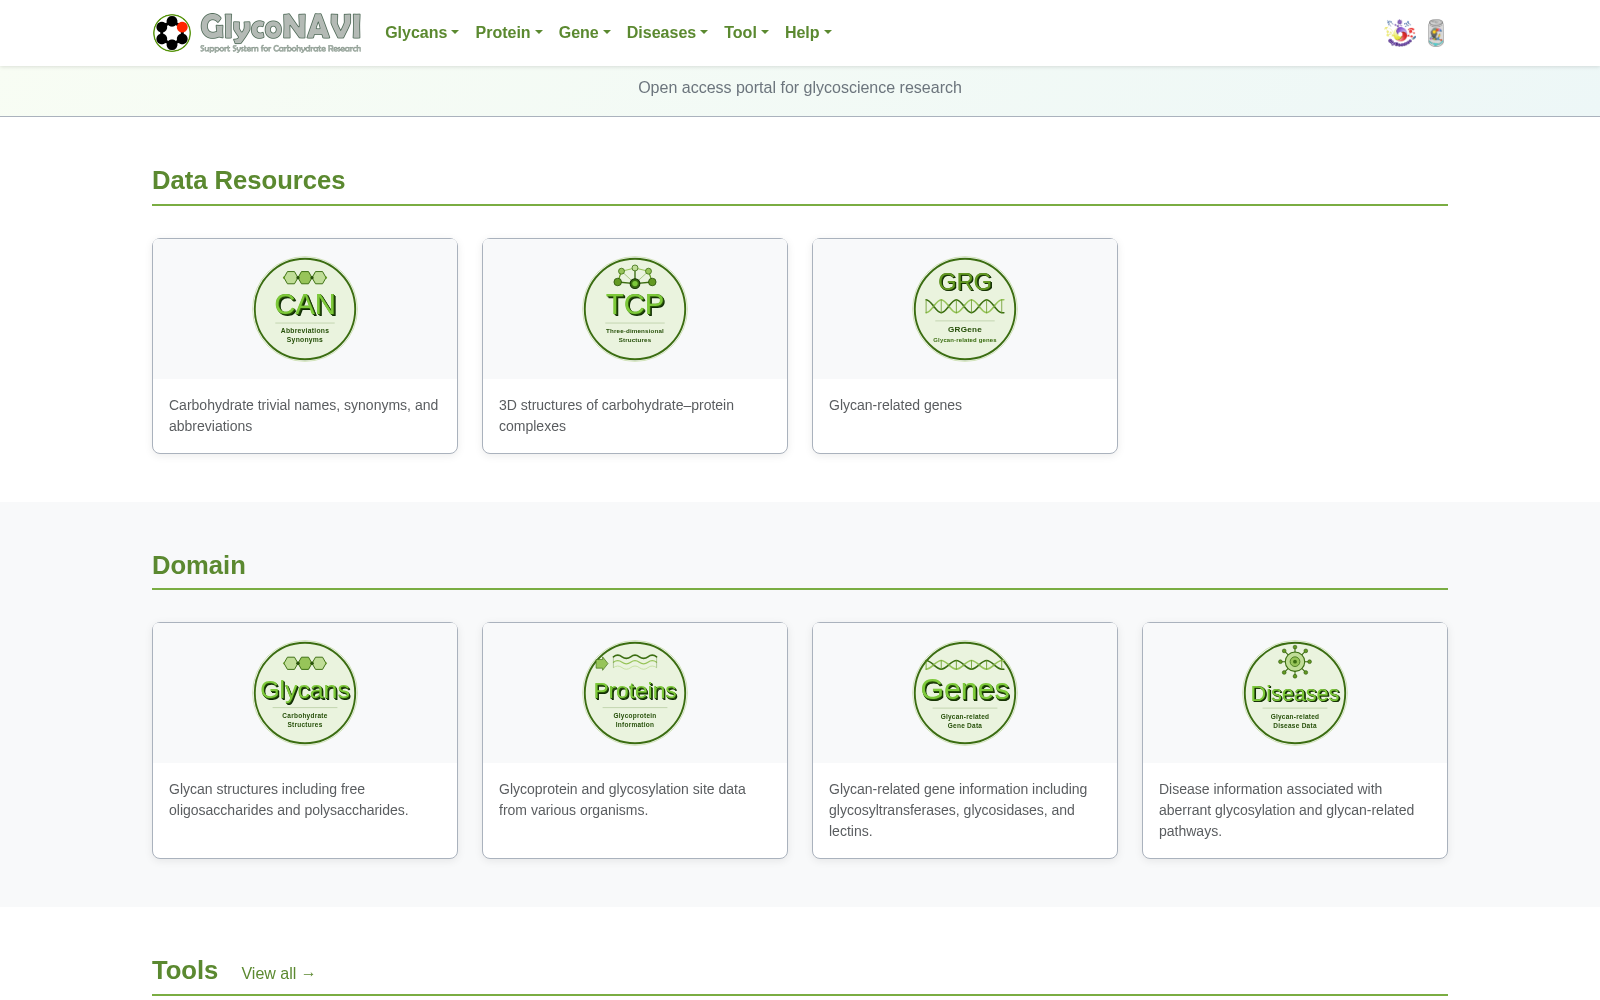
Task: Click the "Glycan-related genes" card description
Action: coord(895,405)
